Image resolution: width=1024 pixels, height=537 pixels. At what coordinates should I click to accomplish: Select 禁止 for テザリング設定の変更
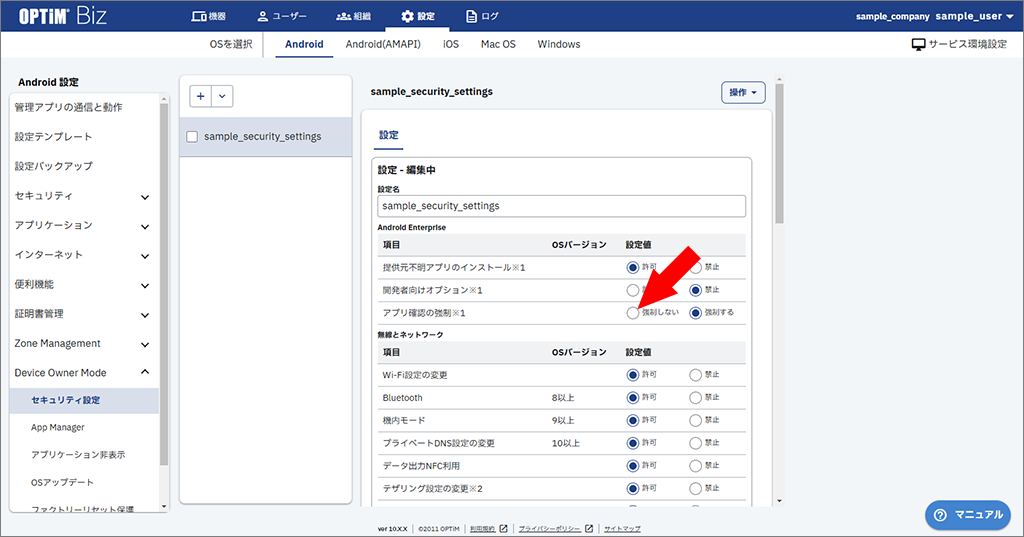pyautogui.click(x=696, y=489)
